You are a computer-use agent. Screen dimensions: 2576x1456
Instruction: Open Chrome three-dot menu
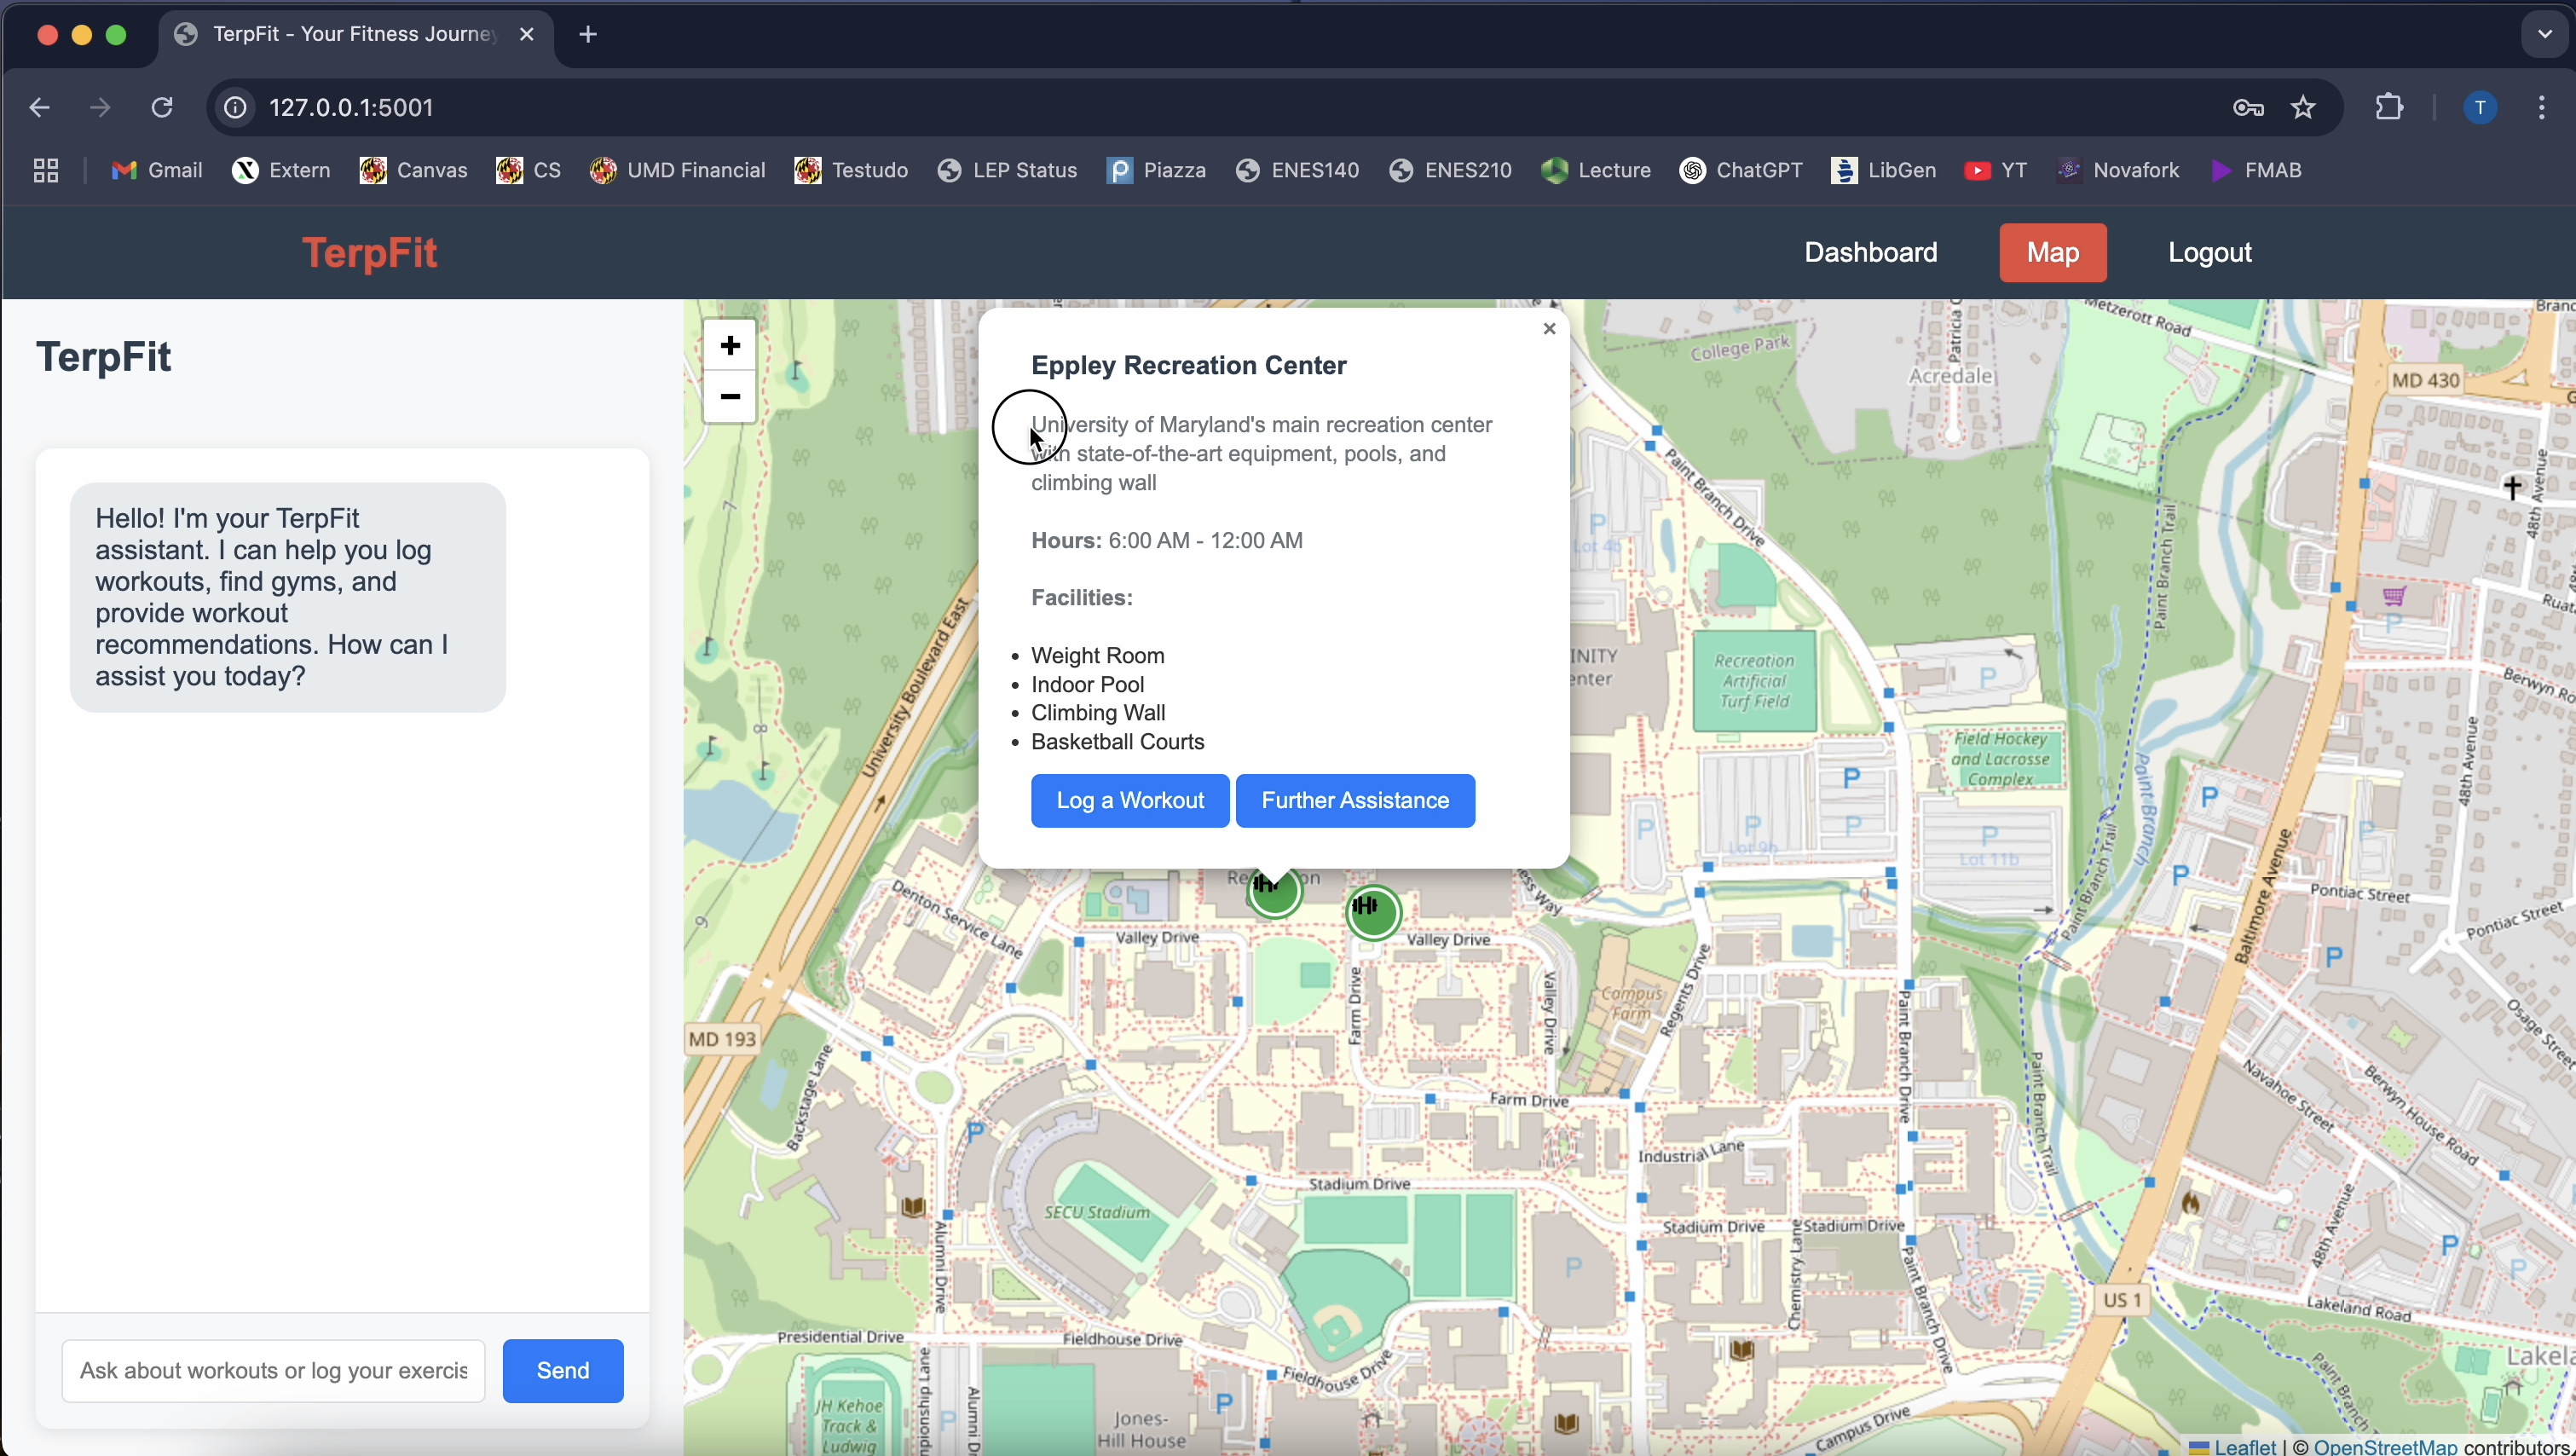pyautogui.click(x=2541, y=108)
